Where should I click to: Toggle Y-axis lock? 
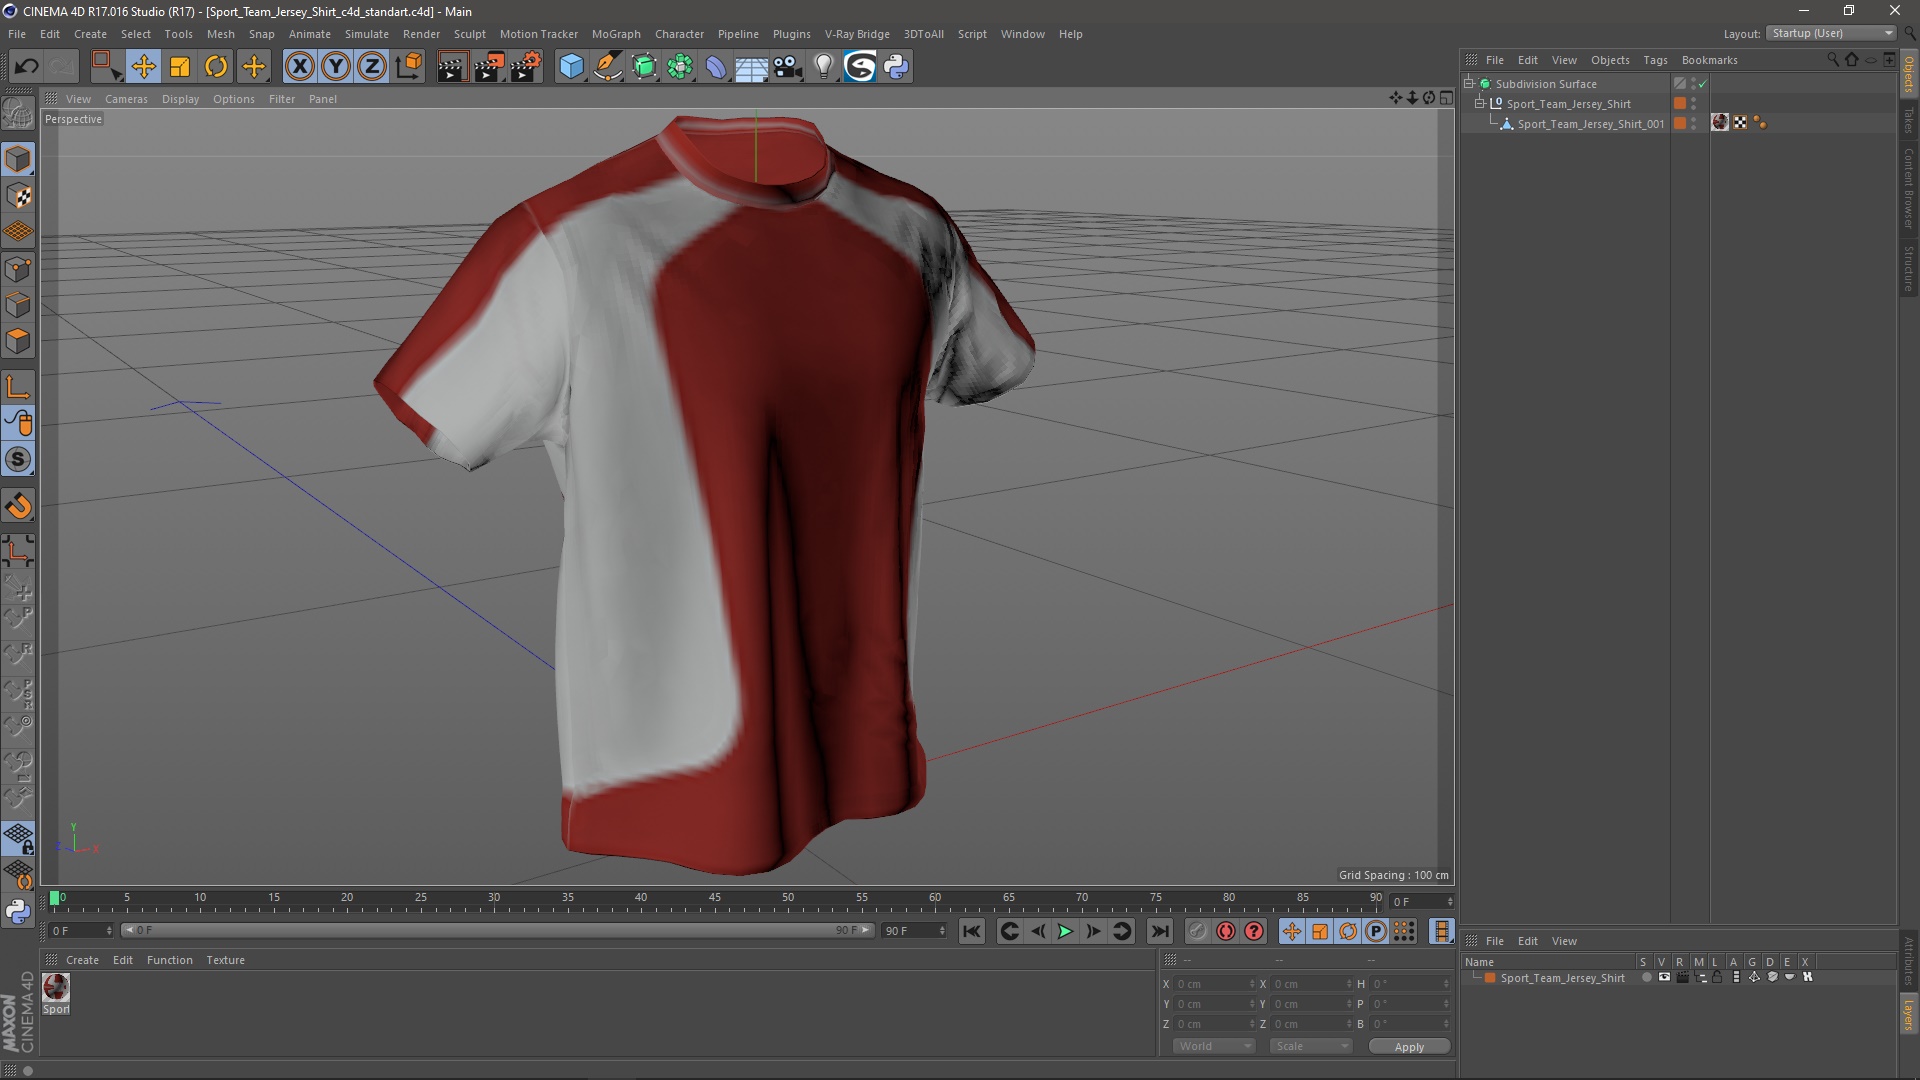(336, 67)
